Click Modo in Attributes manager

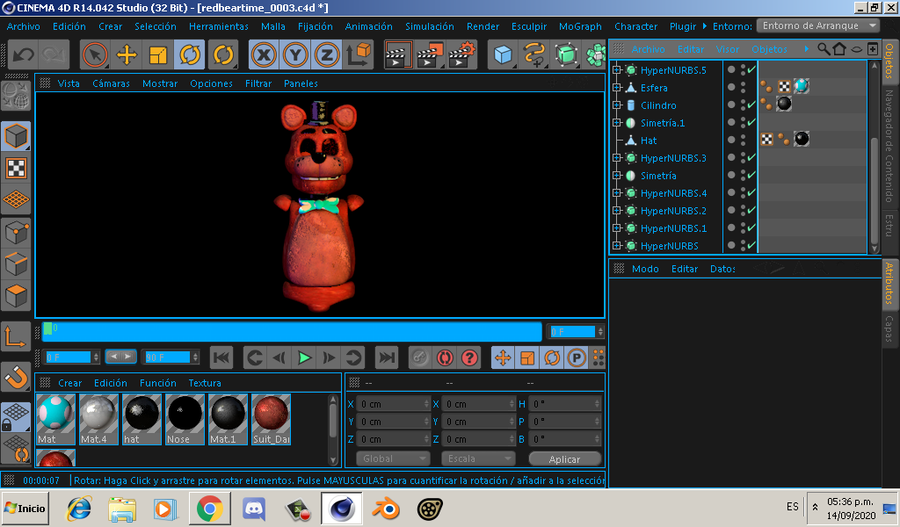click(645, 269)
